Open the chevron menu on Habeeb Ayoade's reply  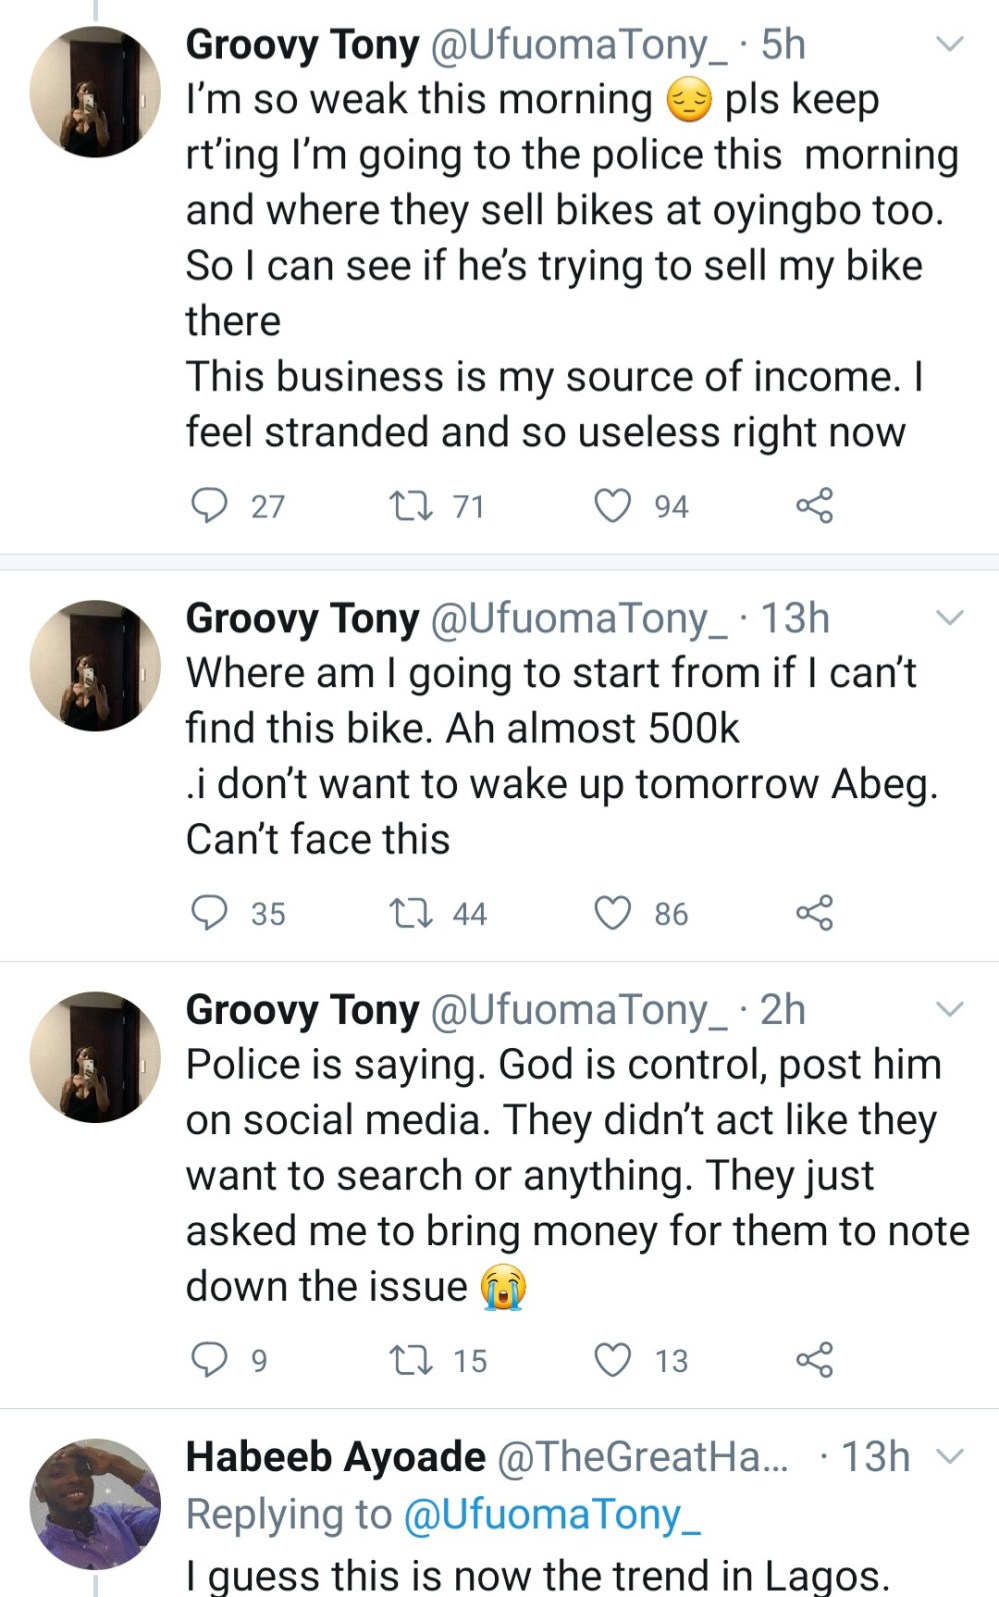(x=948, y=1456)
